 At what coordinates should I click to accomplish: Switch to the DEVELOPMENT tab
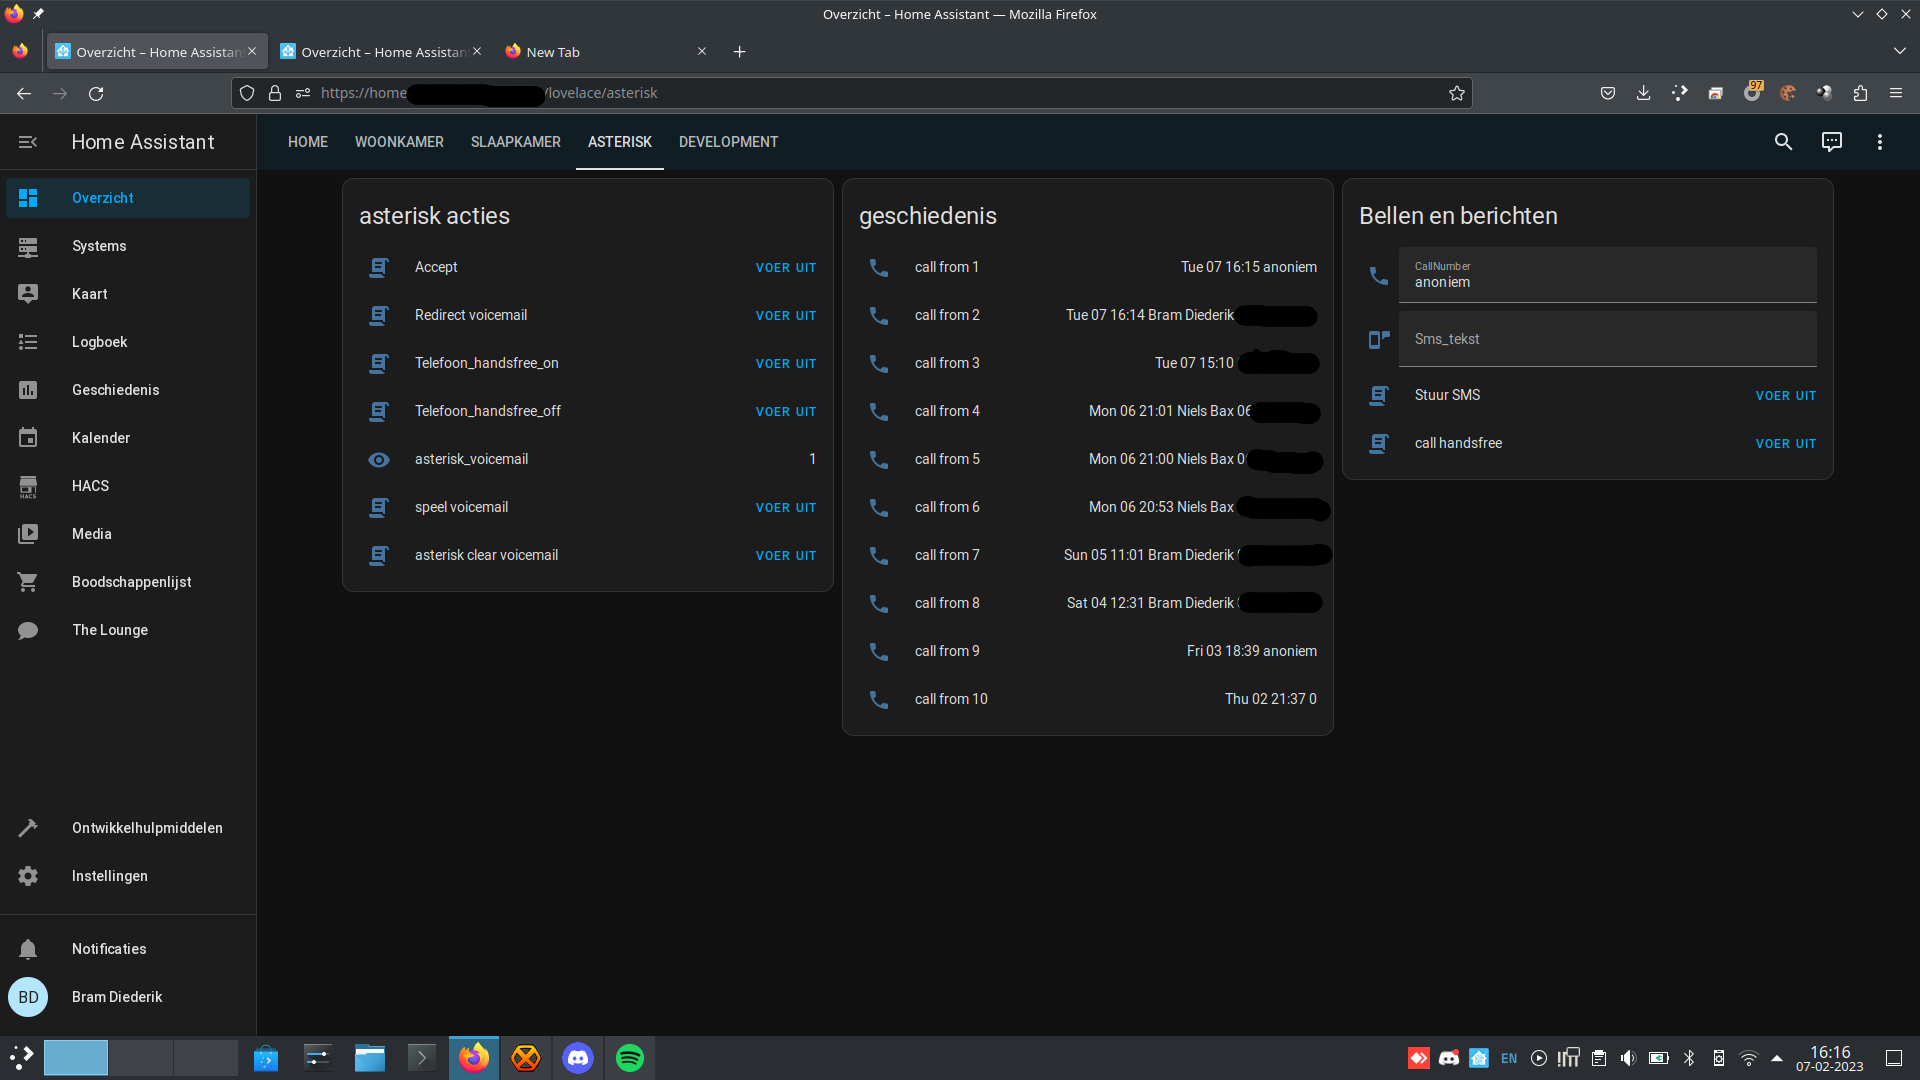(728, 142)
